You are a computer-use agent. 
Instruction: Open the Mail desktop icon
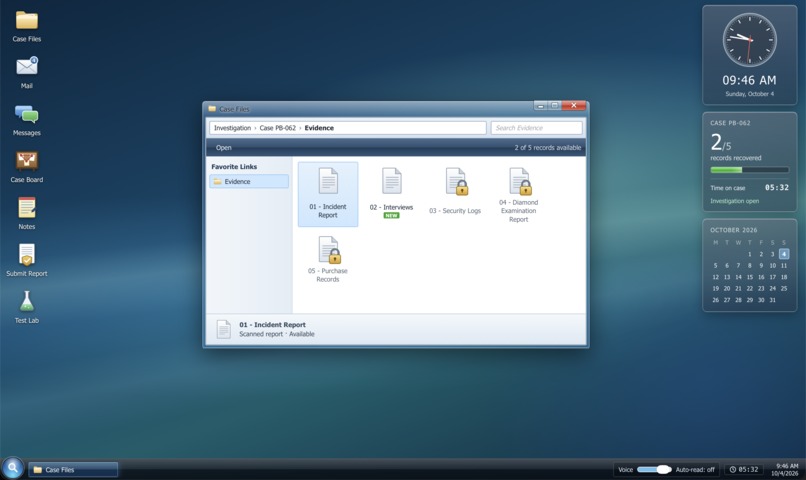(27, 73)
